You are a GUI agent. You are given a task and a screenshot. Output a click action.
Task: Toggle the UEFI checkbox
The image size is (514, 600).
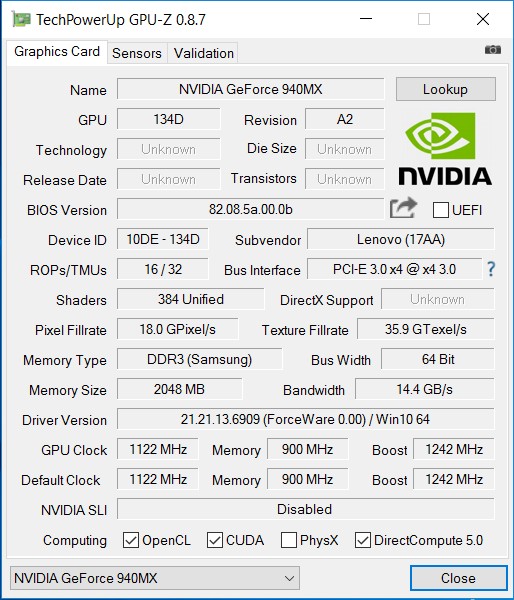pos(441,210)
